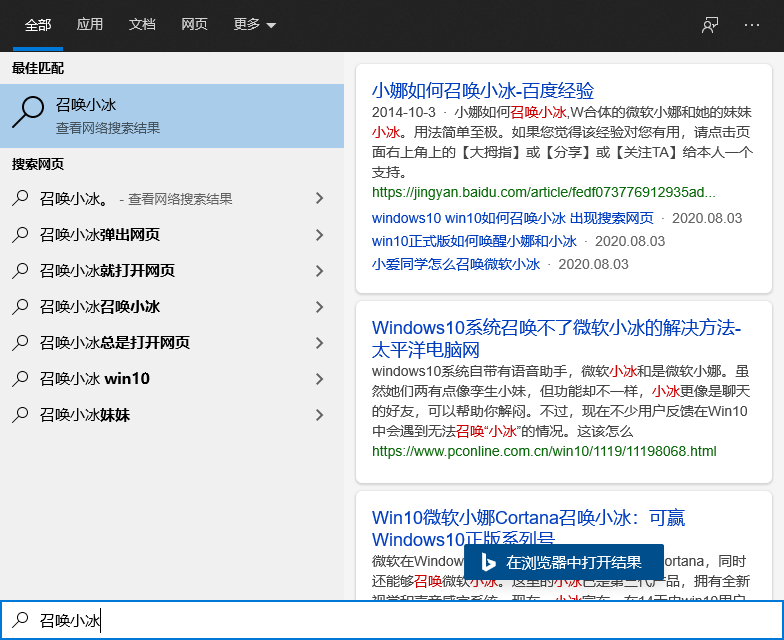Viewport: 784px width, 640px height.
Task: Switch to the 全部 tab
Action: (x=38, y=24)
